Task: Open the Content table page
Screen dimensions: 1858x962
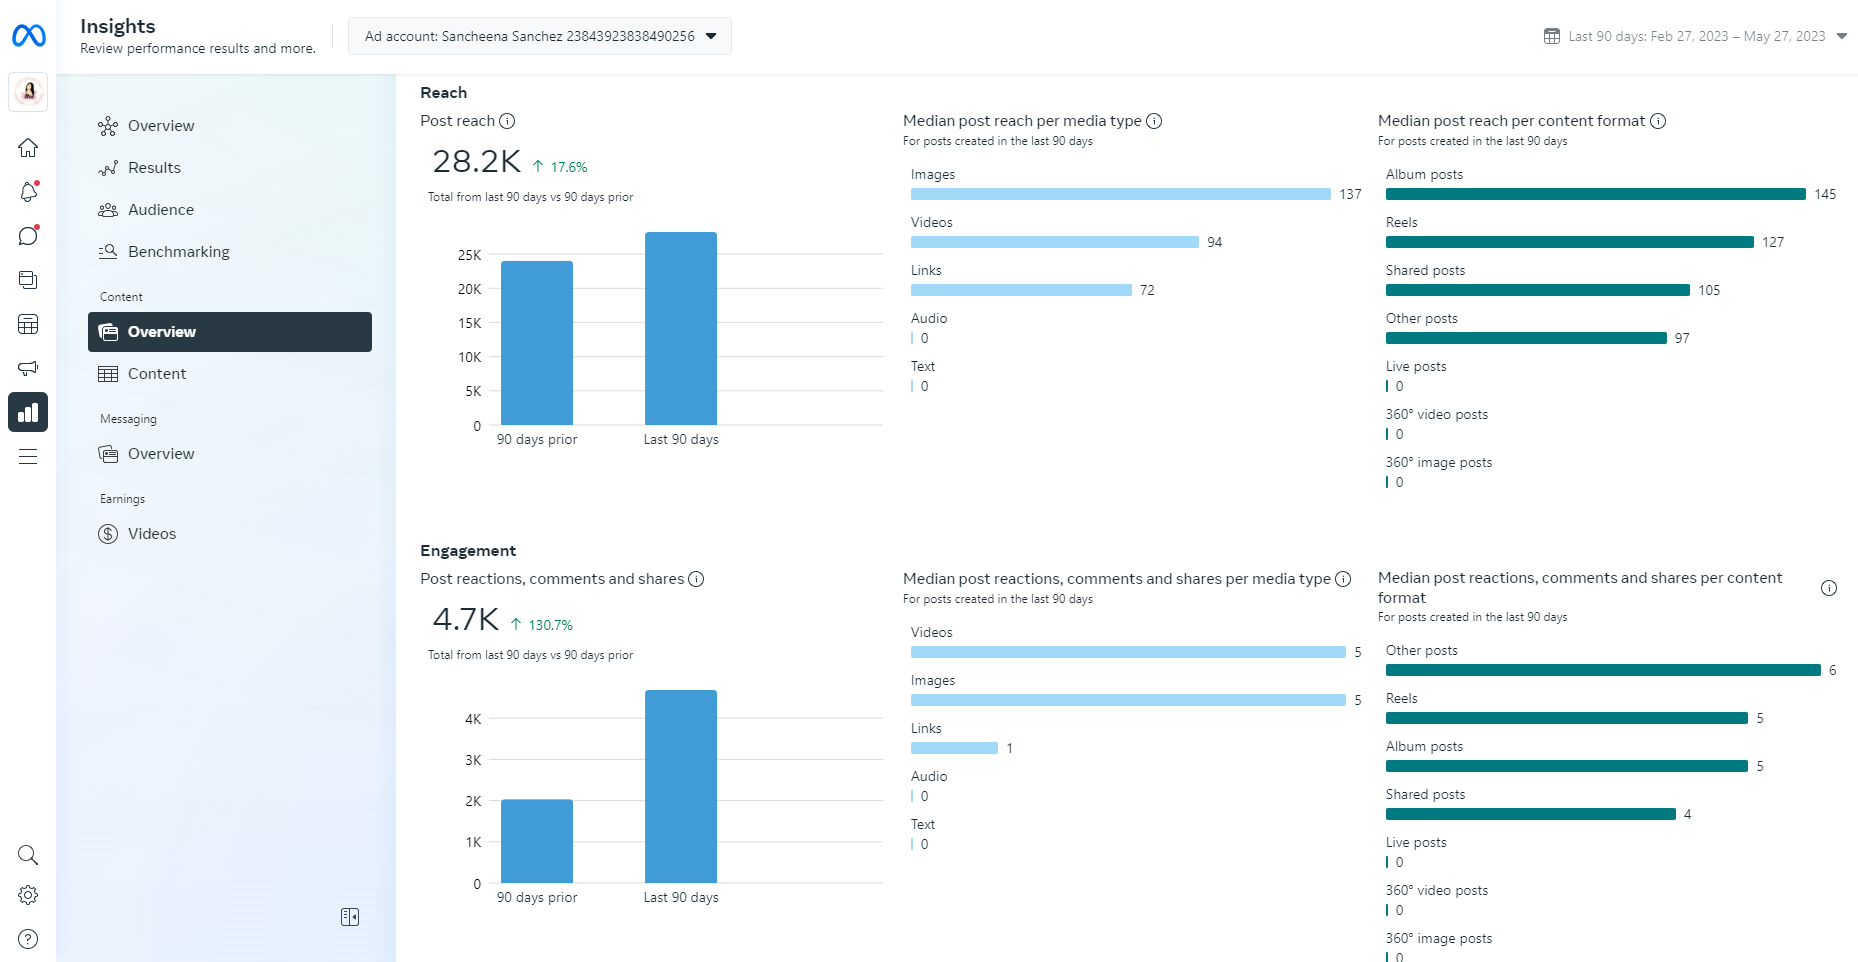Action: 157,374
